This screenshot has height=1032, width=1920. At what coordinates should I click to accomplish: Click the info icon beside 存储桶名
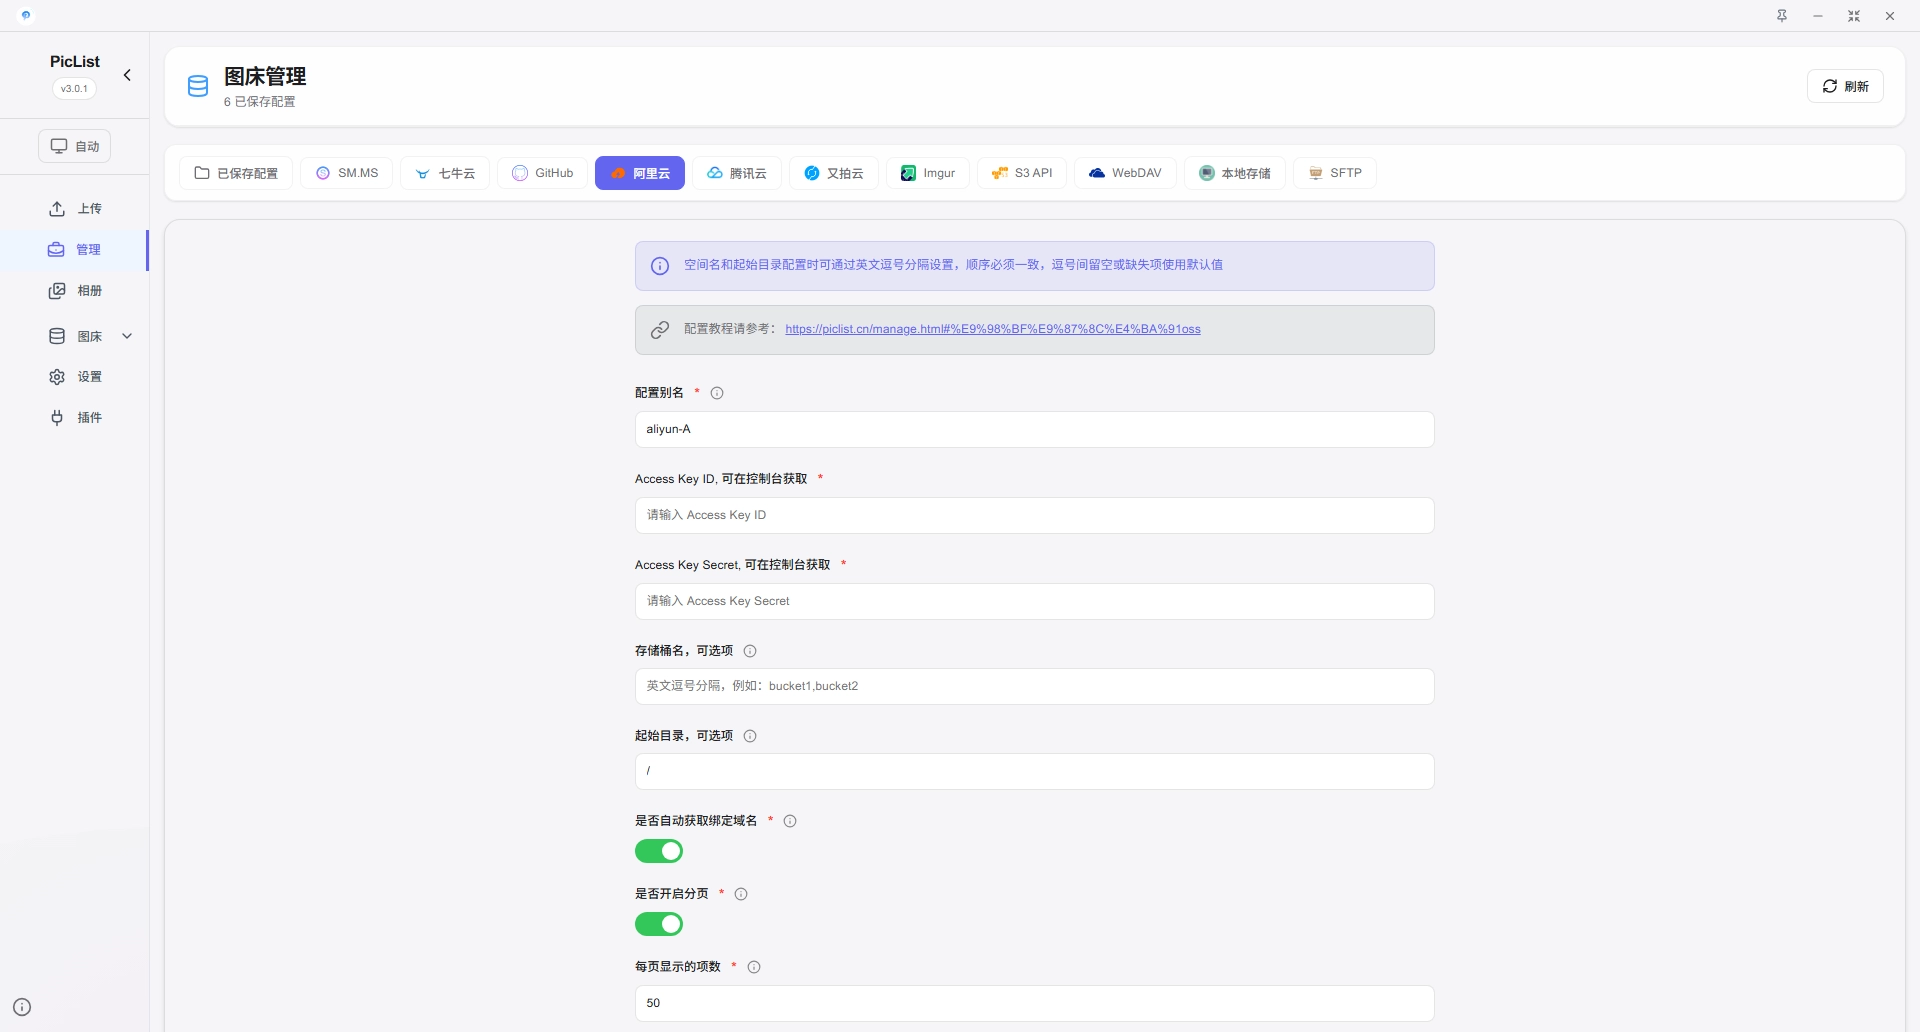[750, 651]
